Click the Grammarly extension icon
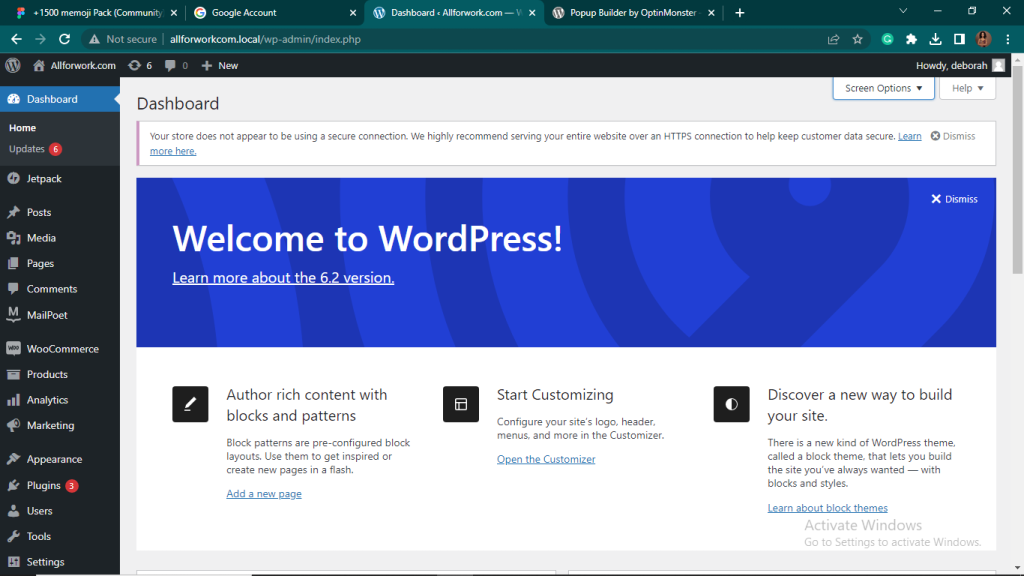This screenshot has height=576, width=1024. (x=887, y=39)
